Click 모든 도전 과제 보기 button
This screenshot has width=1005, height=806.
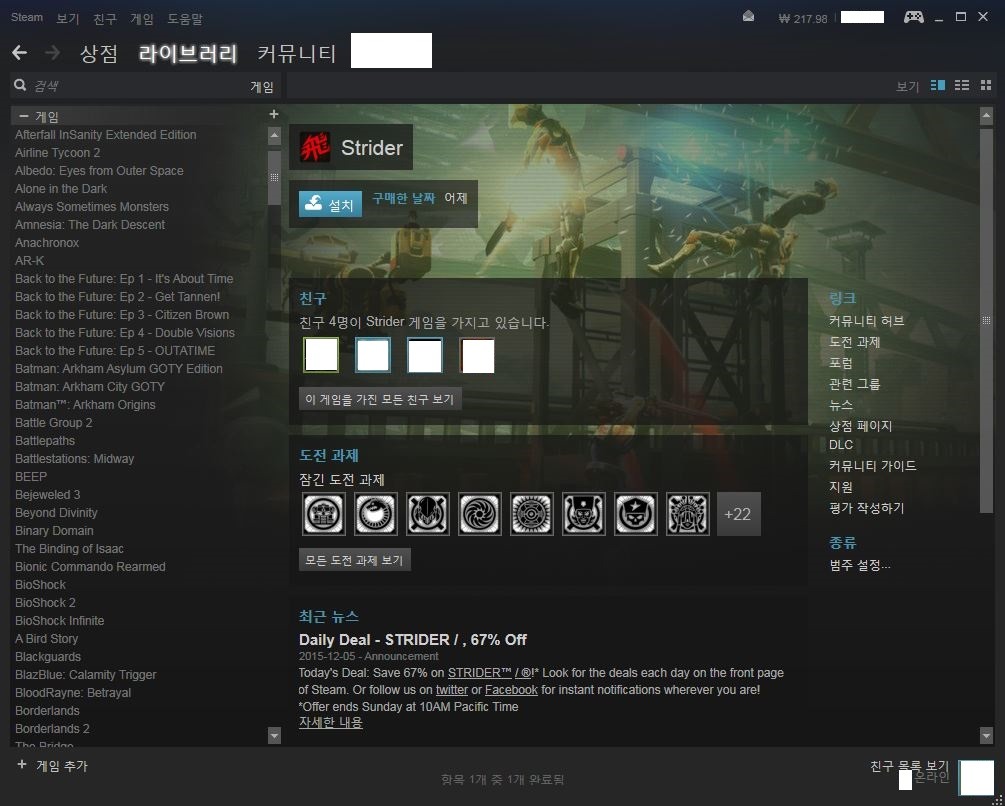pyautogui.click(x=354, y=560)
